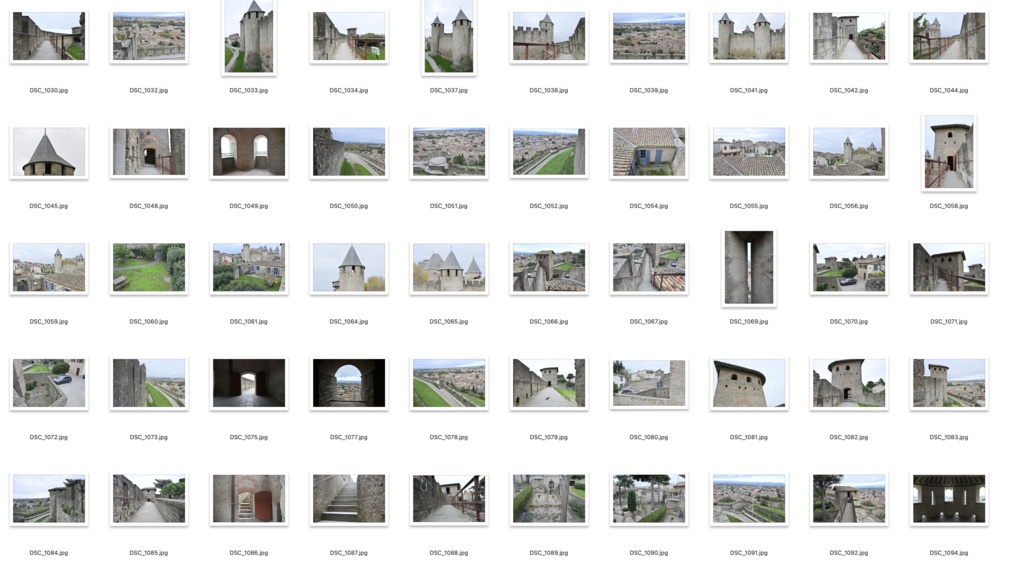Open thumbnail of DSC_1037.jpg
The image size is (1024, 566).
pos(449,37)
